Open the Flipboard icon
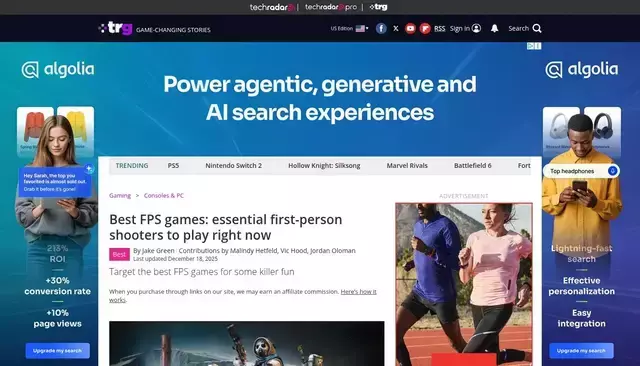640x366 pixels. (425, 29)
